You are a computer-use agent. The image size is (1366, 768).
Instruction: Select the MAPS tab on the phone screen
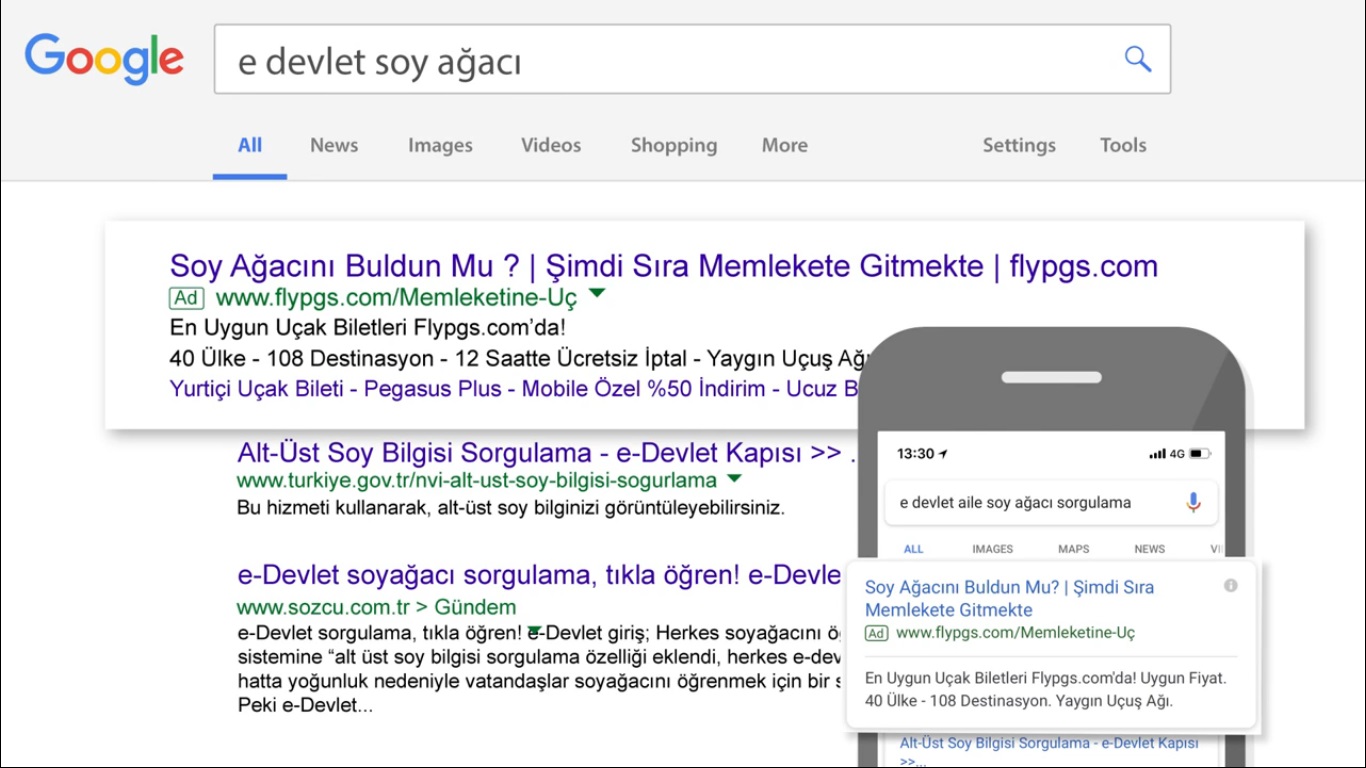pyautogui.click(x=1074, y=549)
